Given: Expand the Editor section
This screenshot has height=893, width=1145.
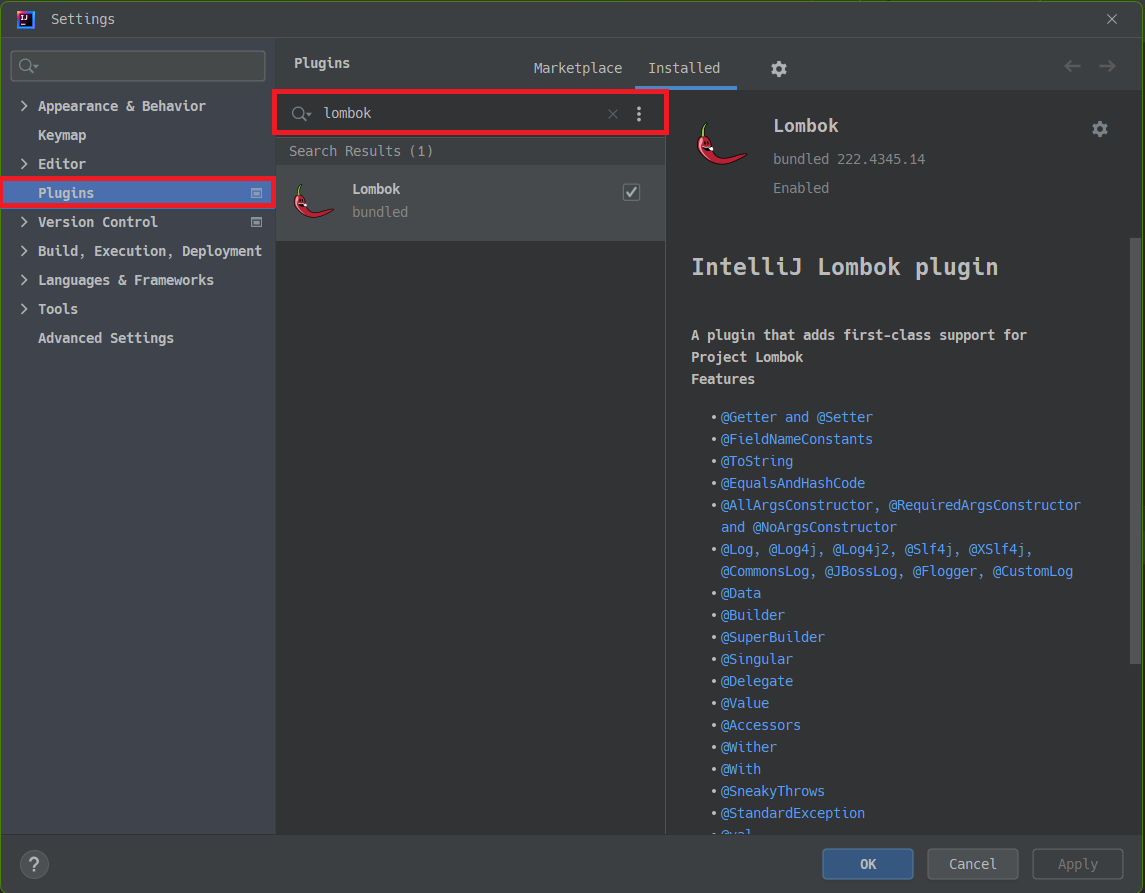Looking at the screenshot, I should tap(24, 164).
